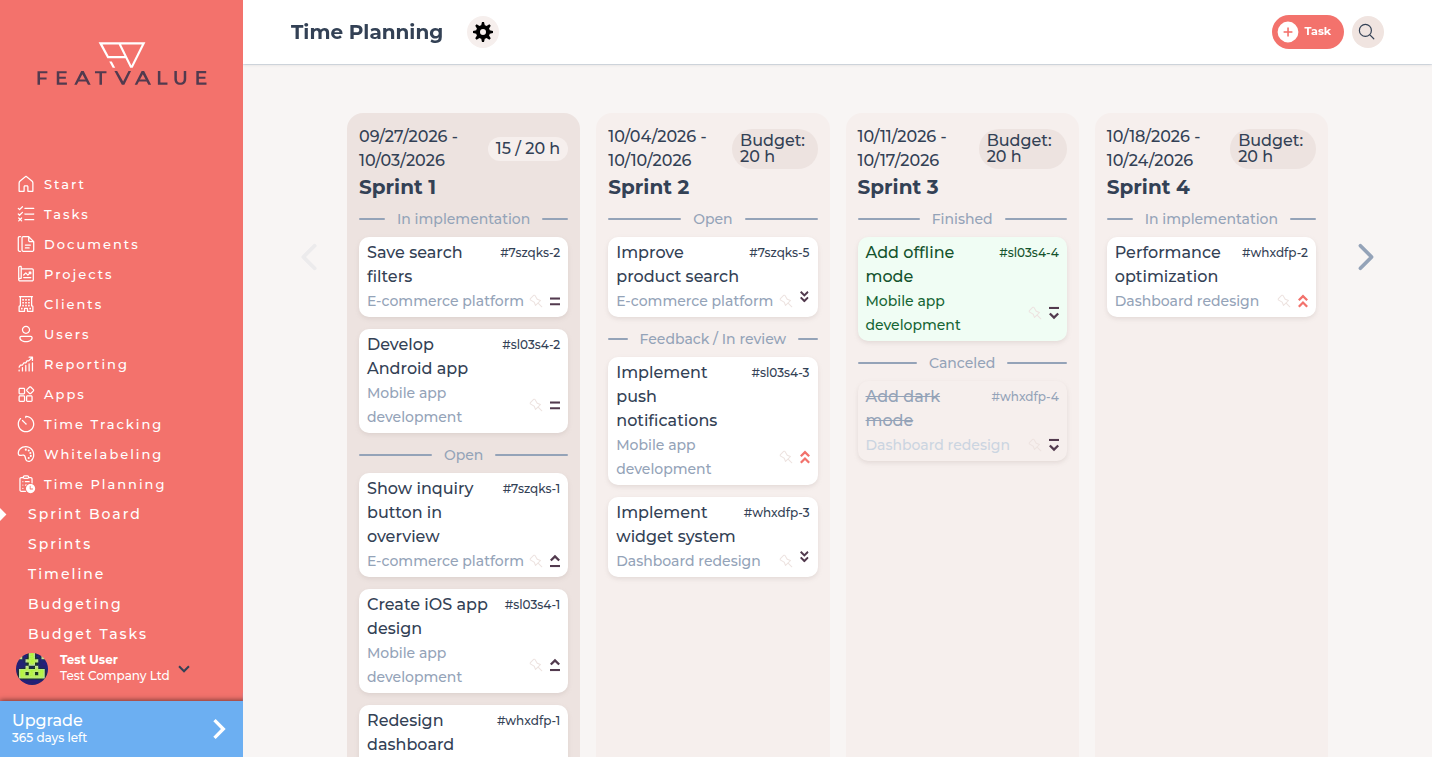Click the Users person icon in sidebar
The image size is (1432, 757).
26,334
